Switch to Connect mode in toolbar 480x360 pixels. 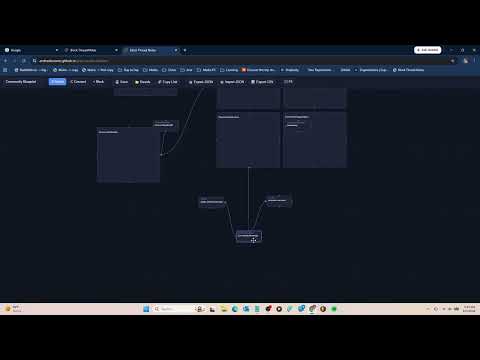pyautogui.click(x=78, y=82)
